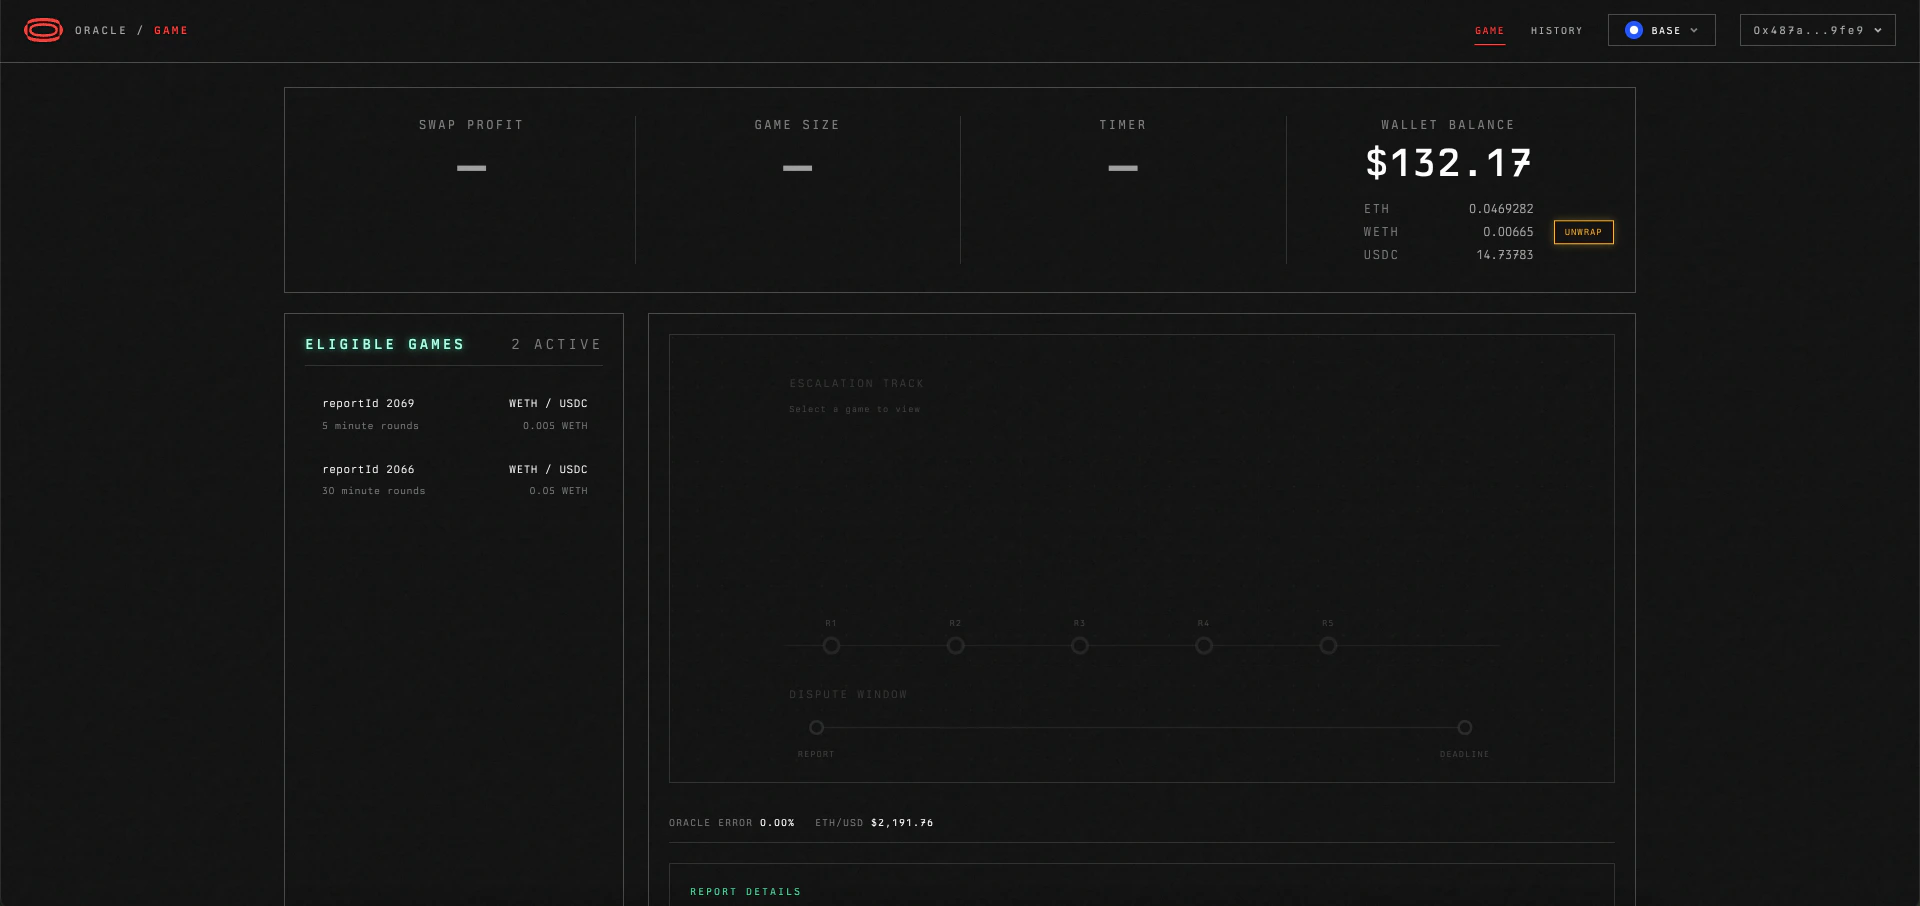Viewport: 1920px width, 906px height.
Task: Click the R3 escalation round marker
Action: pos(1079,646)
